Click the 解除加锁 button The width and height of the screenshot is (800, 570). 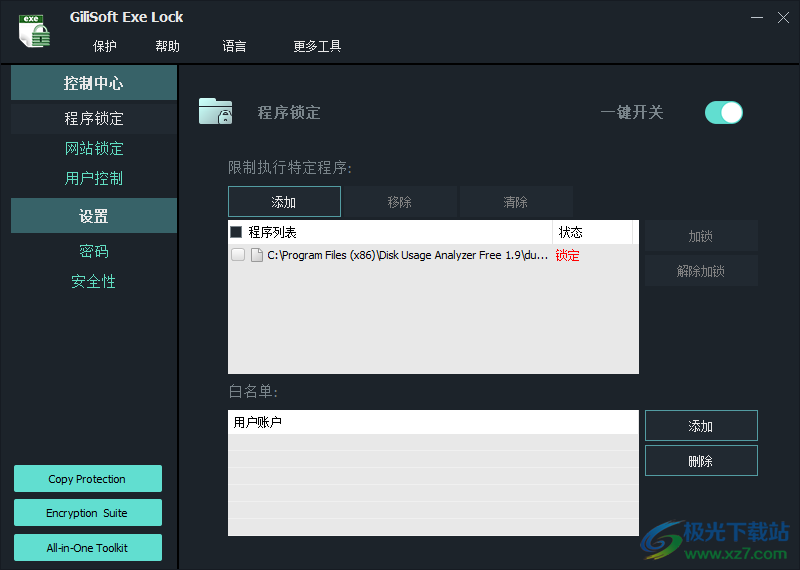(x=701, y=270)
